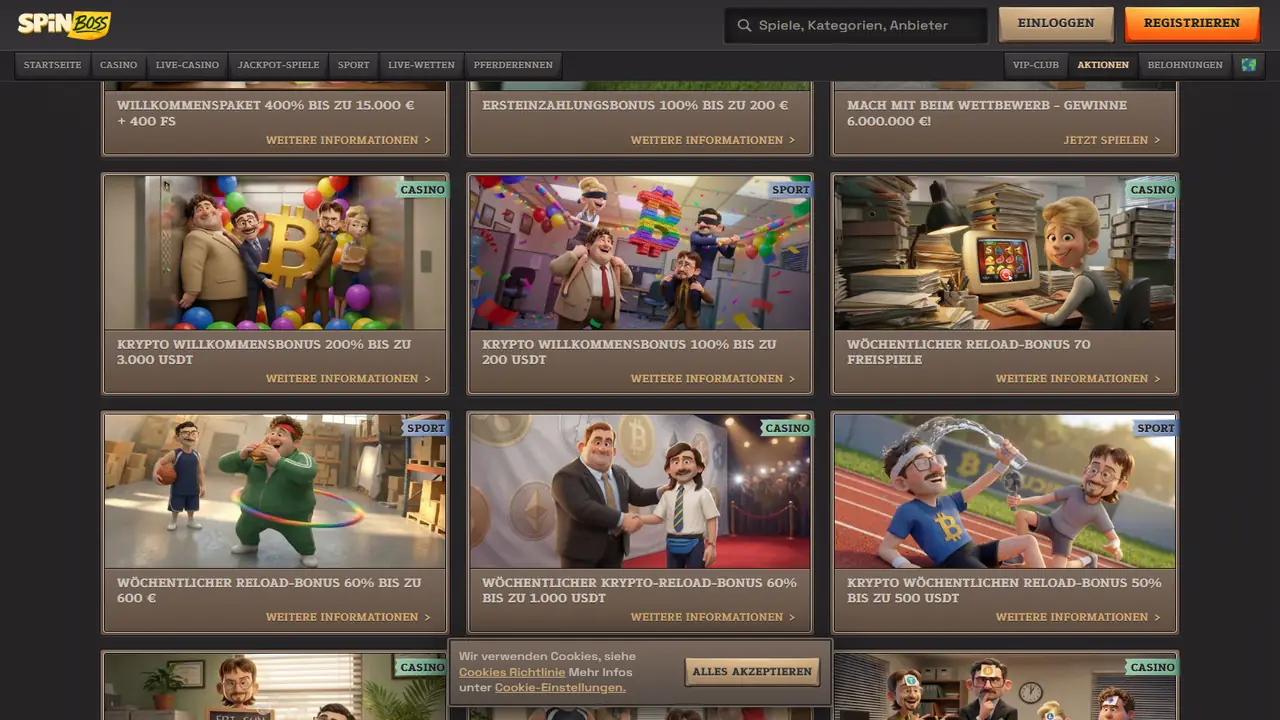Click the SpinBoss logo

(x=64, y=24)
